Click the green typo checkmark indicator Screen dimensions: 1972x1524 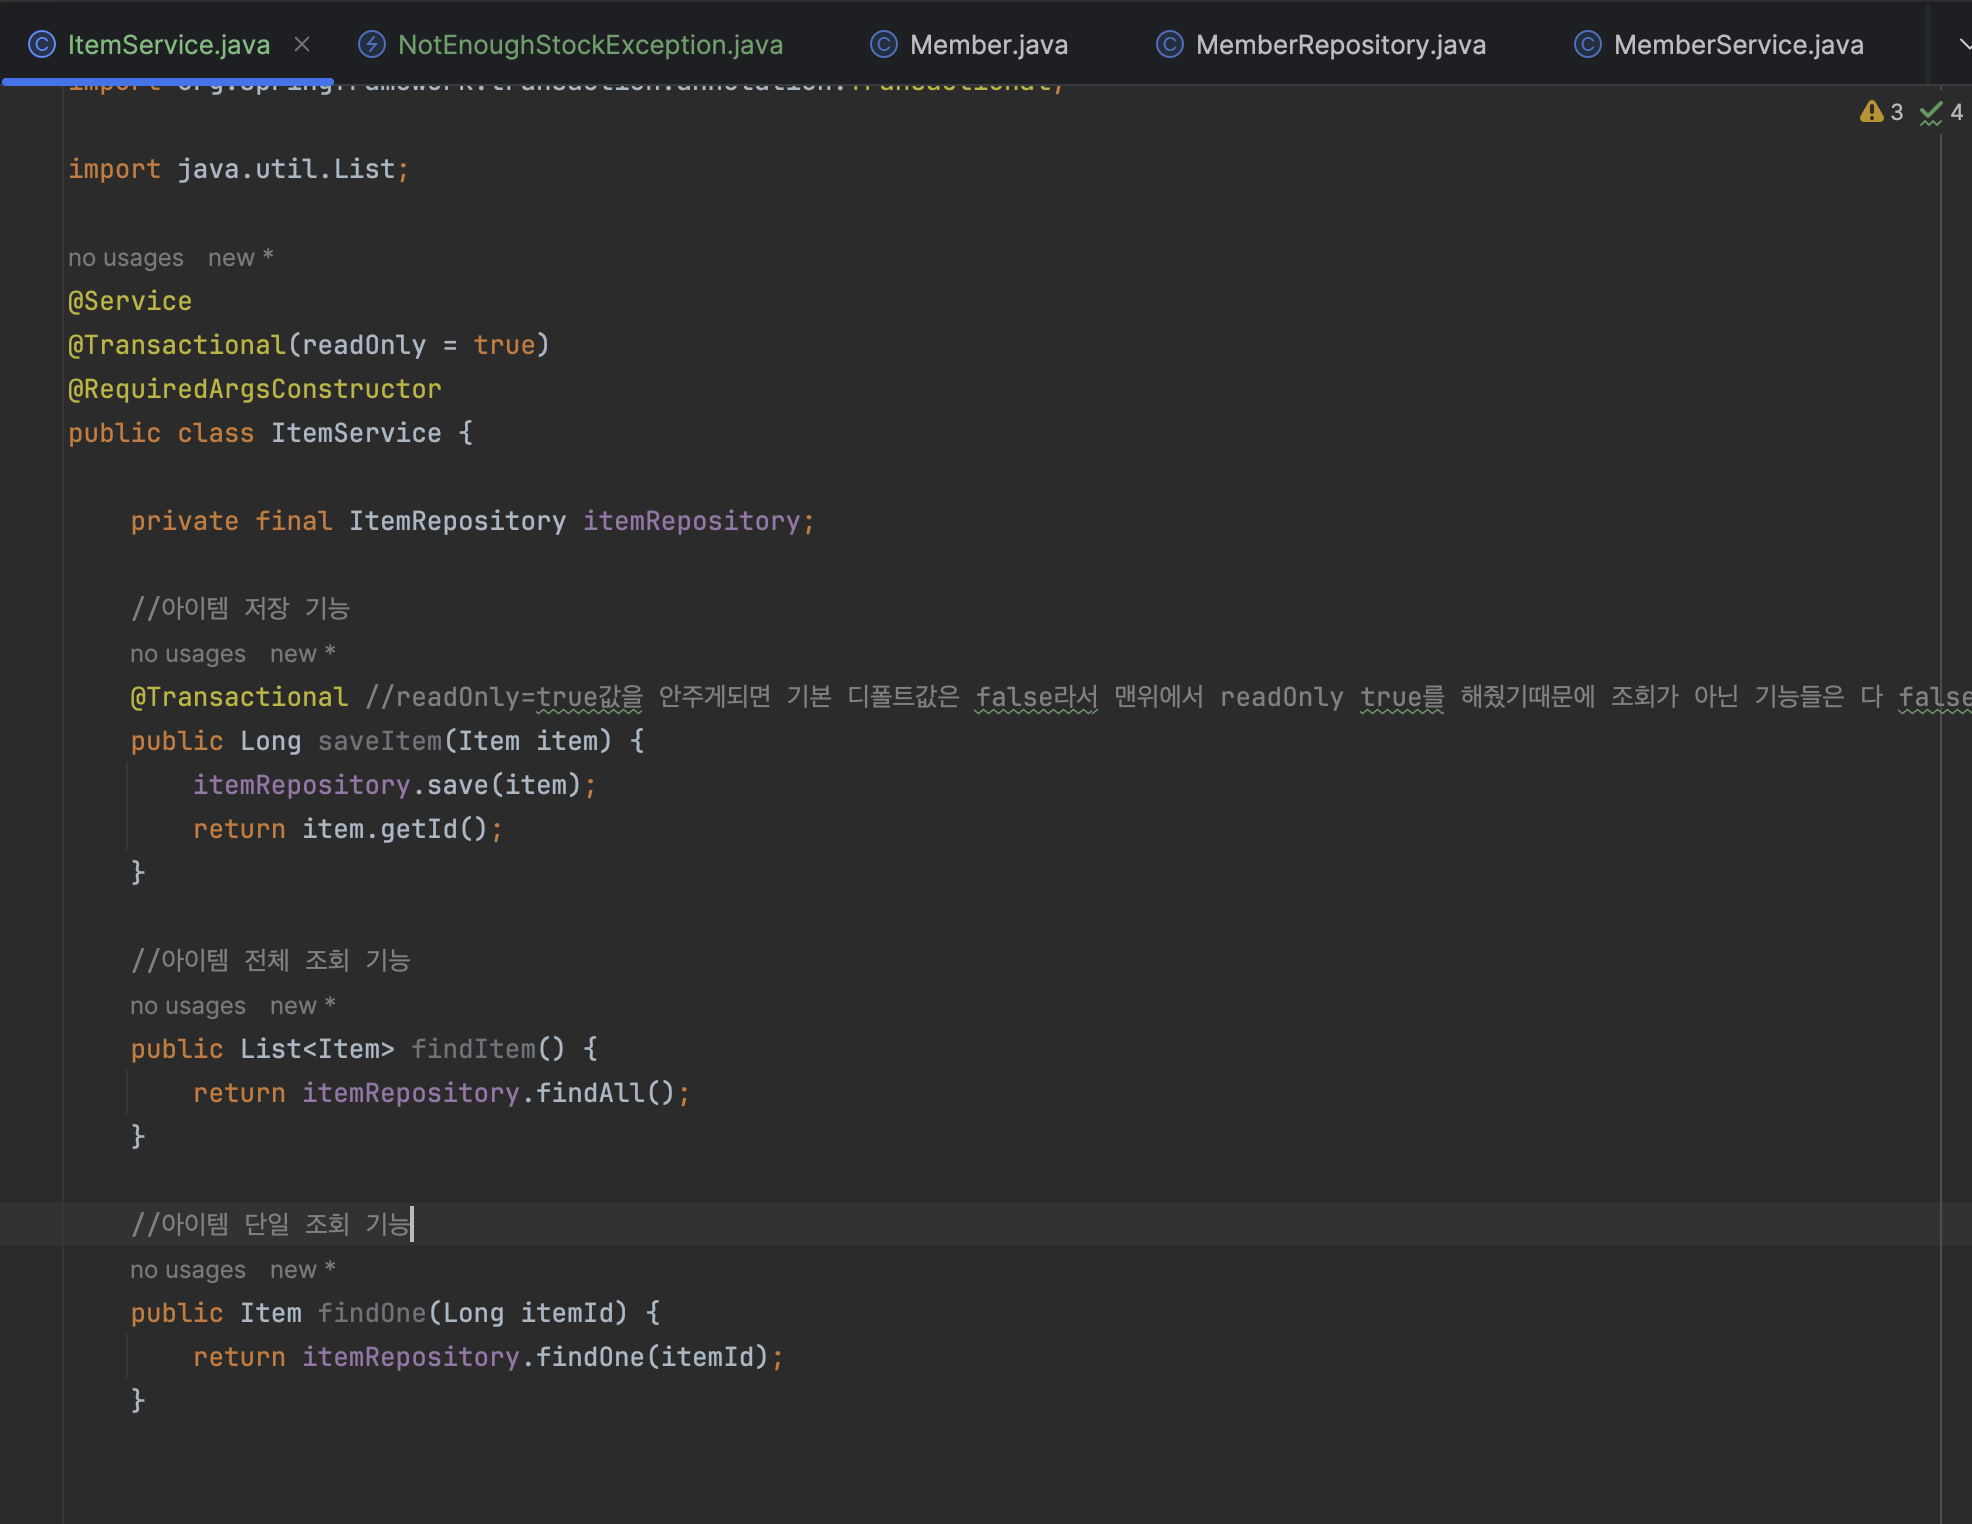1930,113
